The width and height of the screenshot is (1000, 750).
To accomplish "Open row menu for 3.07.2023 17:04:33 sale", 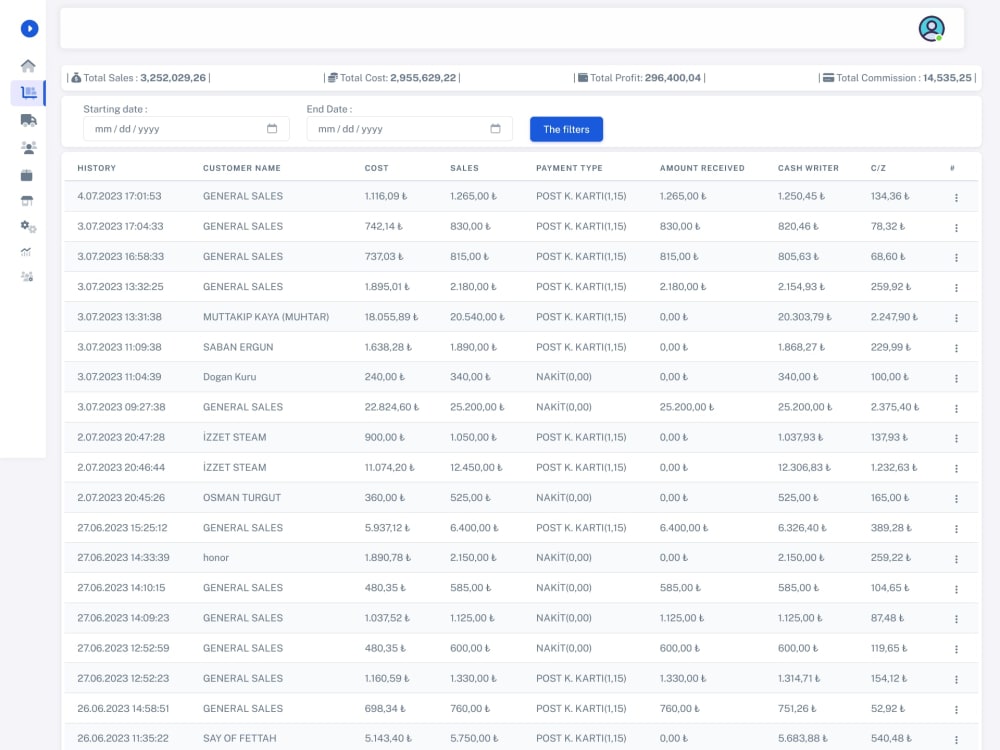I will coord(956,228).
